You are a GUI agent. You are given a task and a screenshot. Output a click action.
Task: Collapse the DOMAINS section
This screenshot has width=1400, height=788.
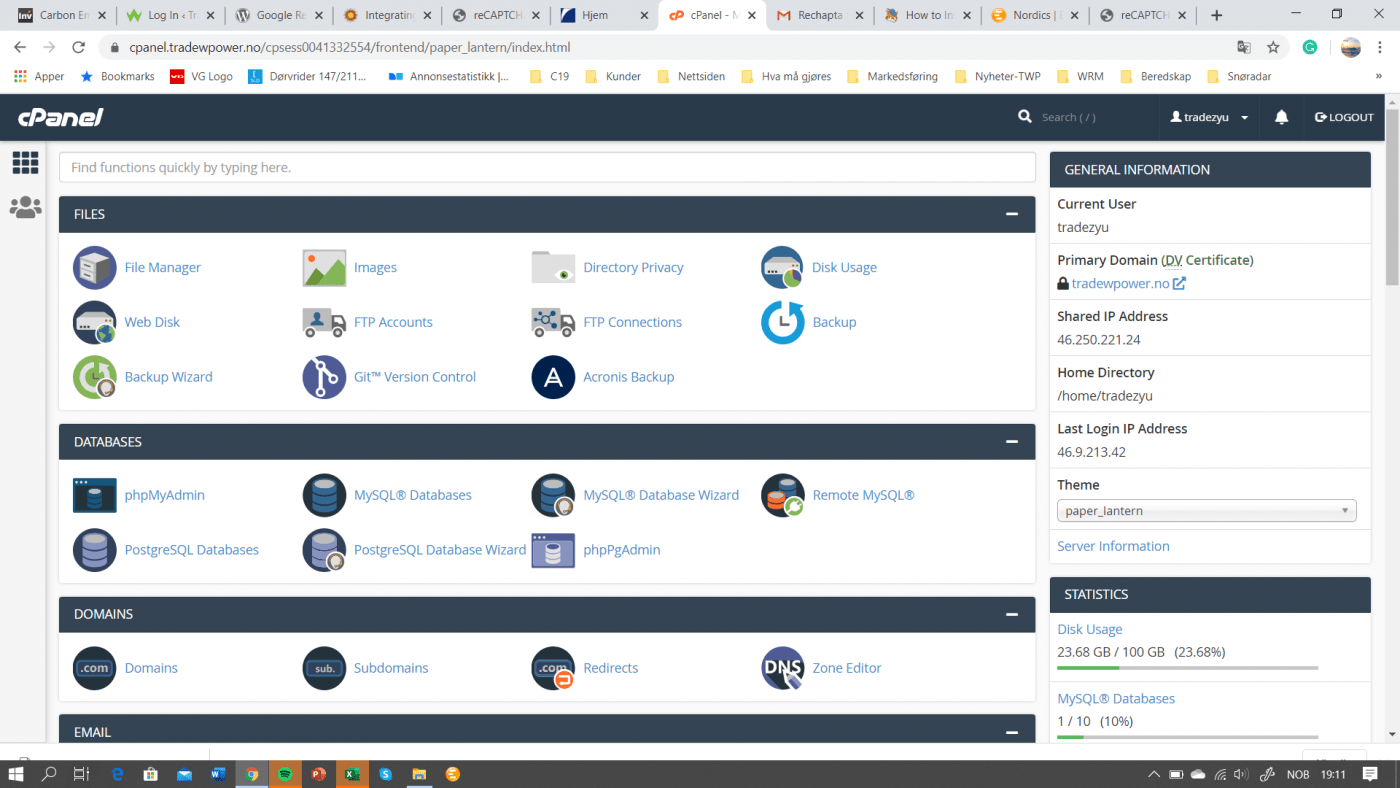[x=1012, y=614]
